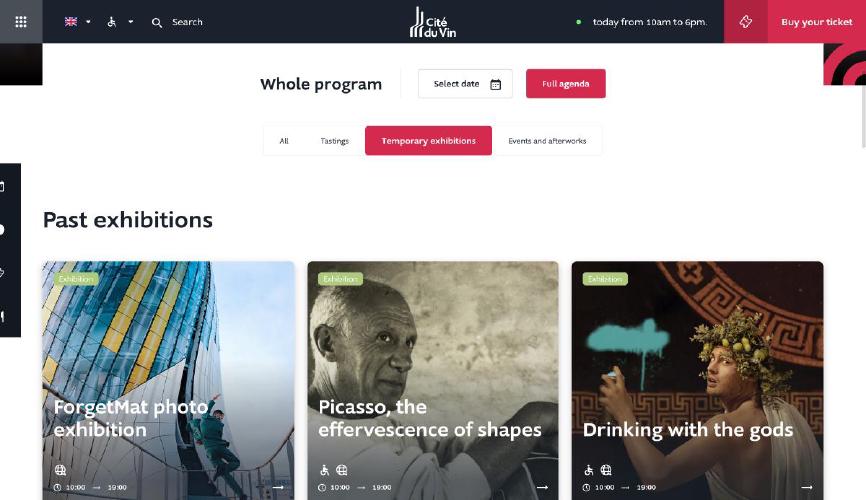Open the ForgetMat photo exhibition card
Viewport: 866px width, 500px height.
(x=168, y=381)
